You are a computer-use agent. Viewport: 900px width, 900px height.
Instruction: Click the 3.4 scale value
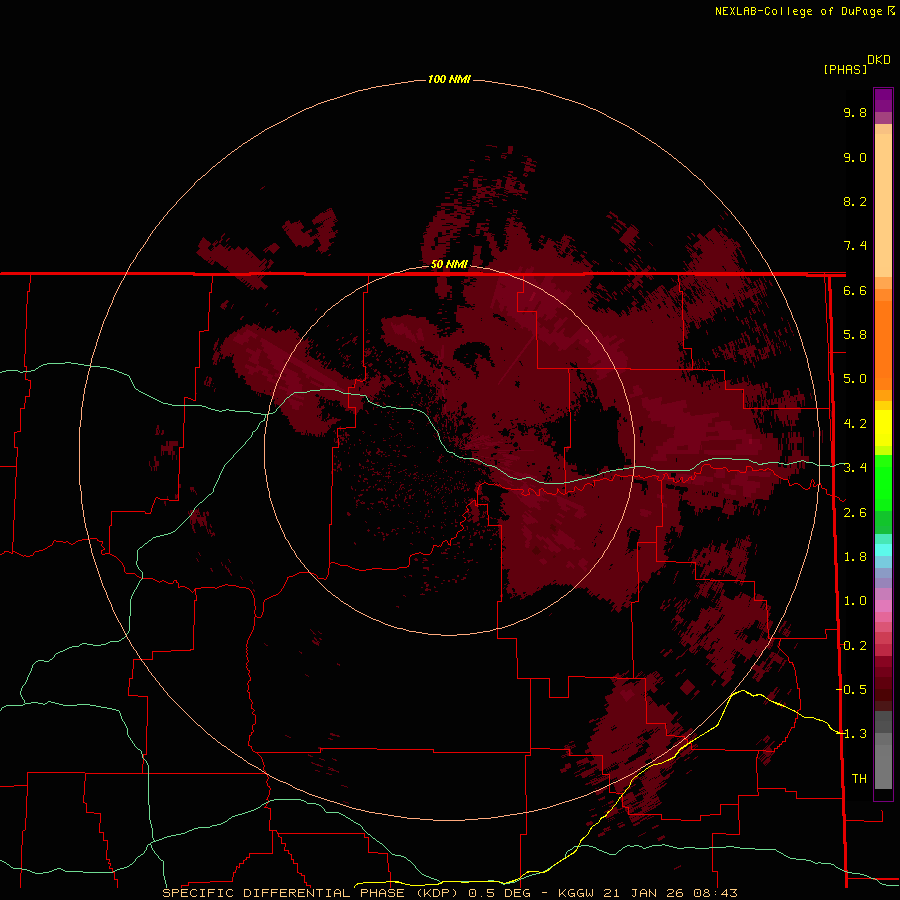pyautogui.click(x=855, y=468)
